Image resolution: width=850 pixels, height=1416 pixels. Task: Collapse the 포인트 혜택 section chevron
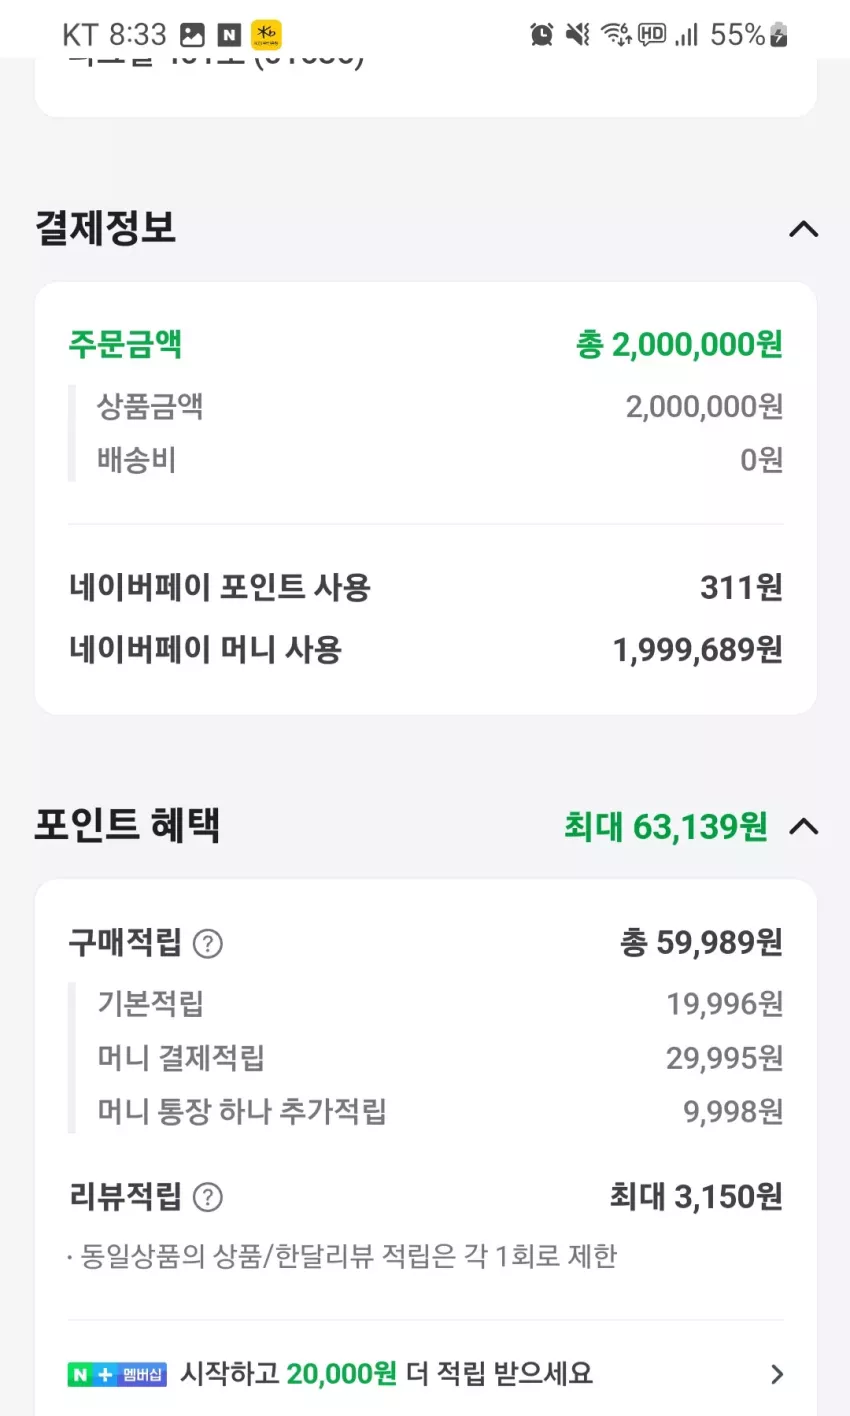pyautogui.click(x=803, y=826)
